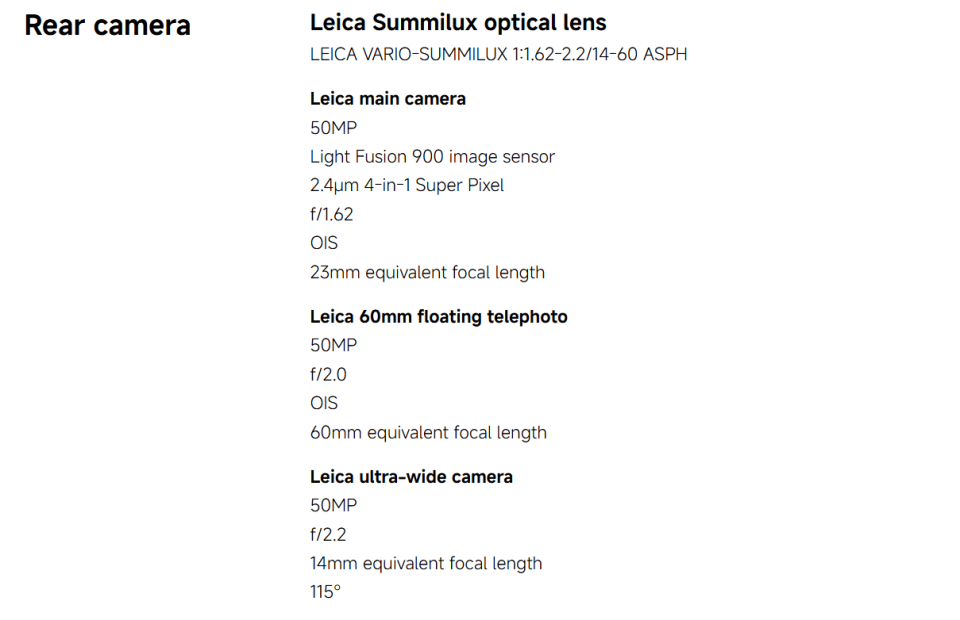Select the 2.4μm 4-in-1 Super Pixel text
960x620 pixels.
pos(407,185)
